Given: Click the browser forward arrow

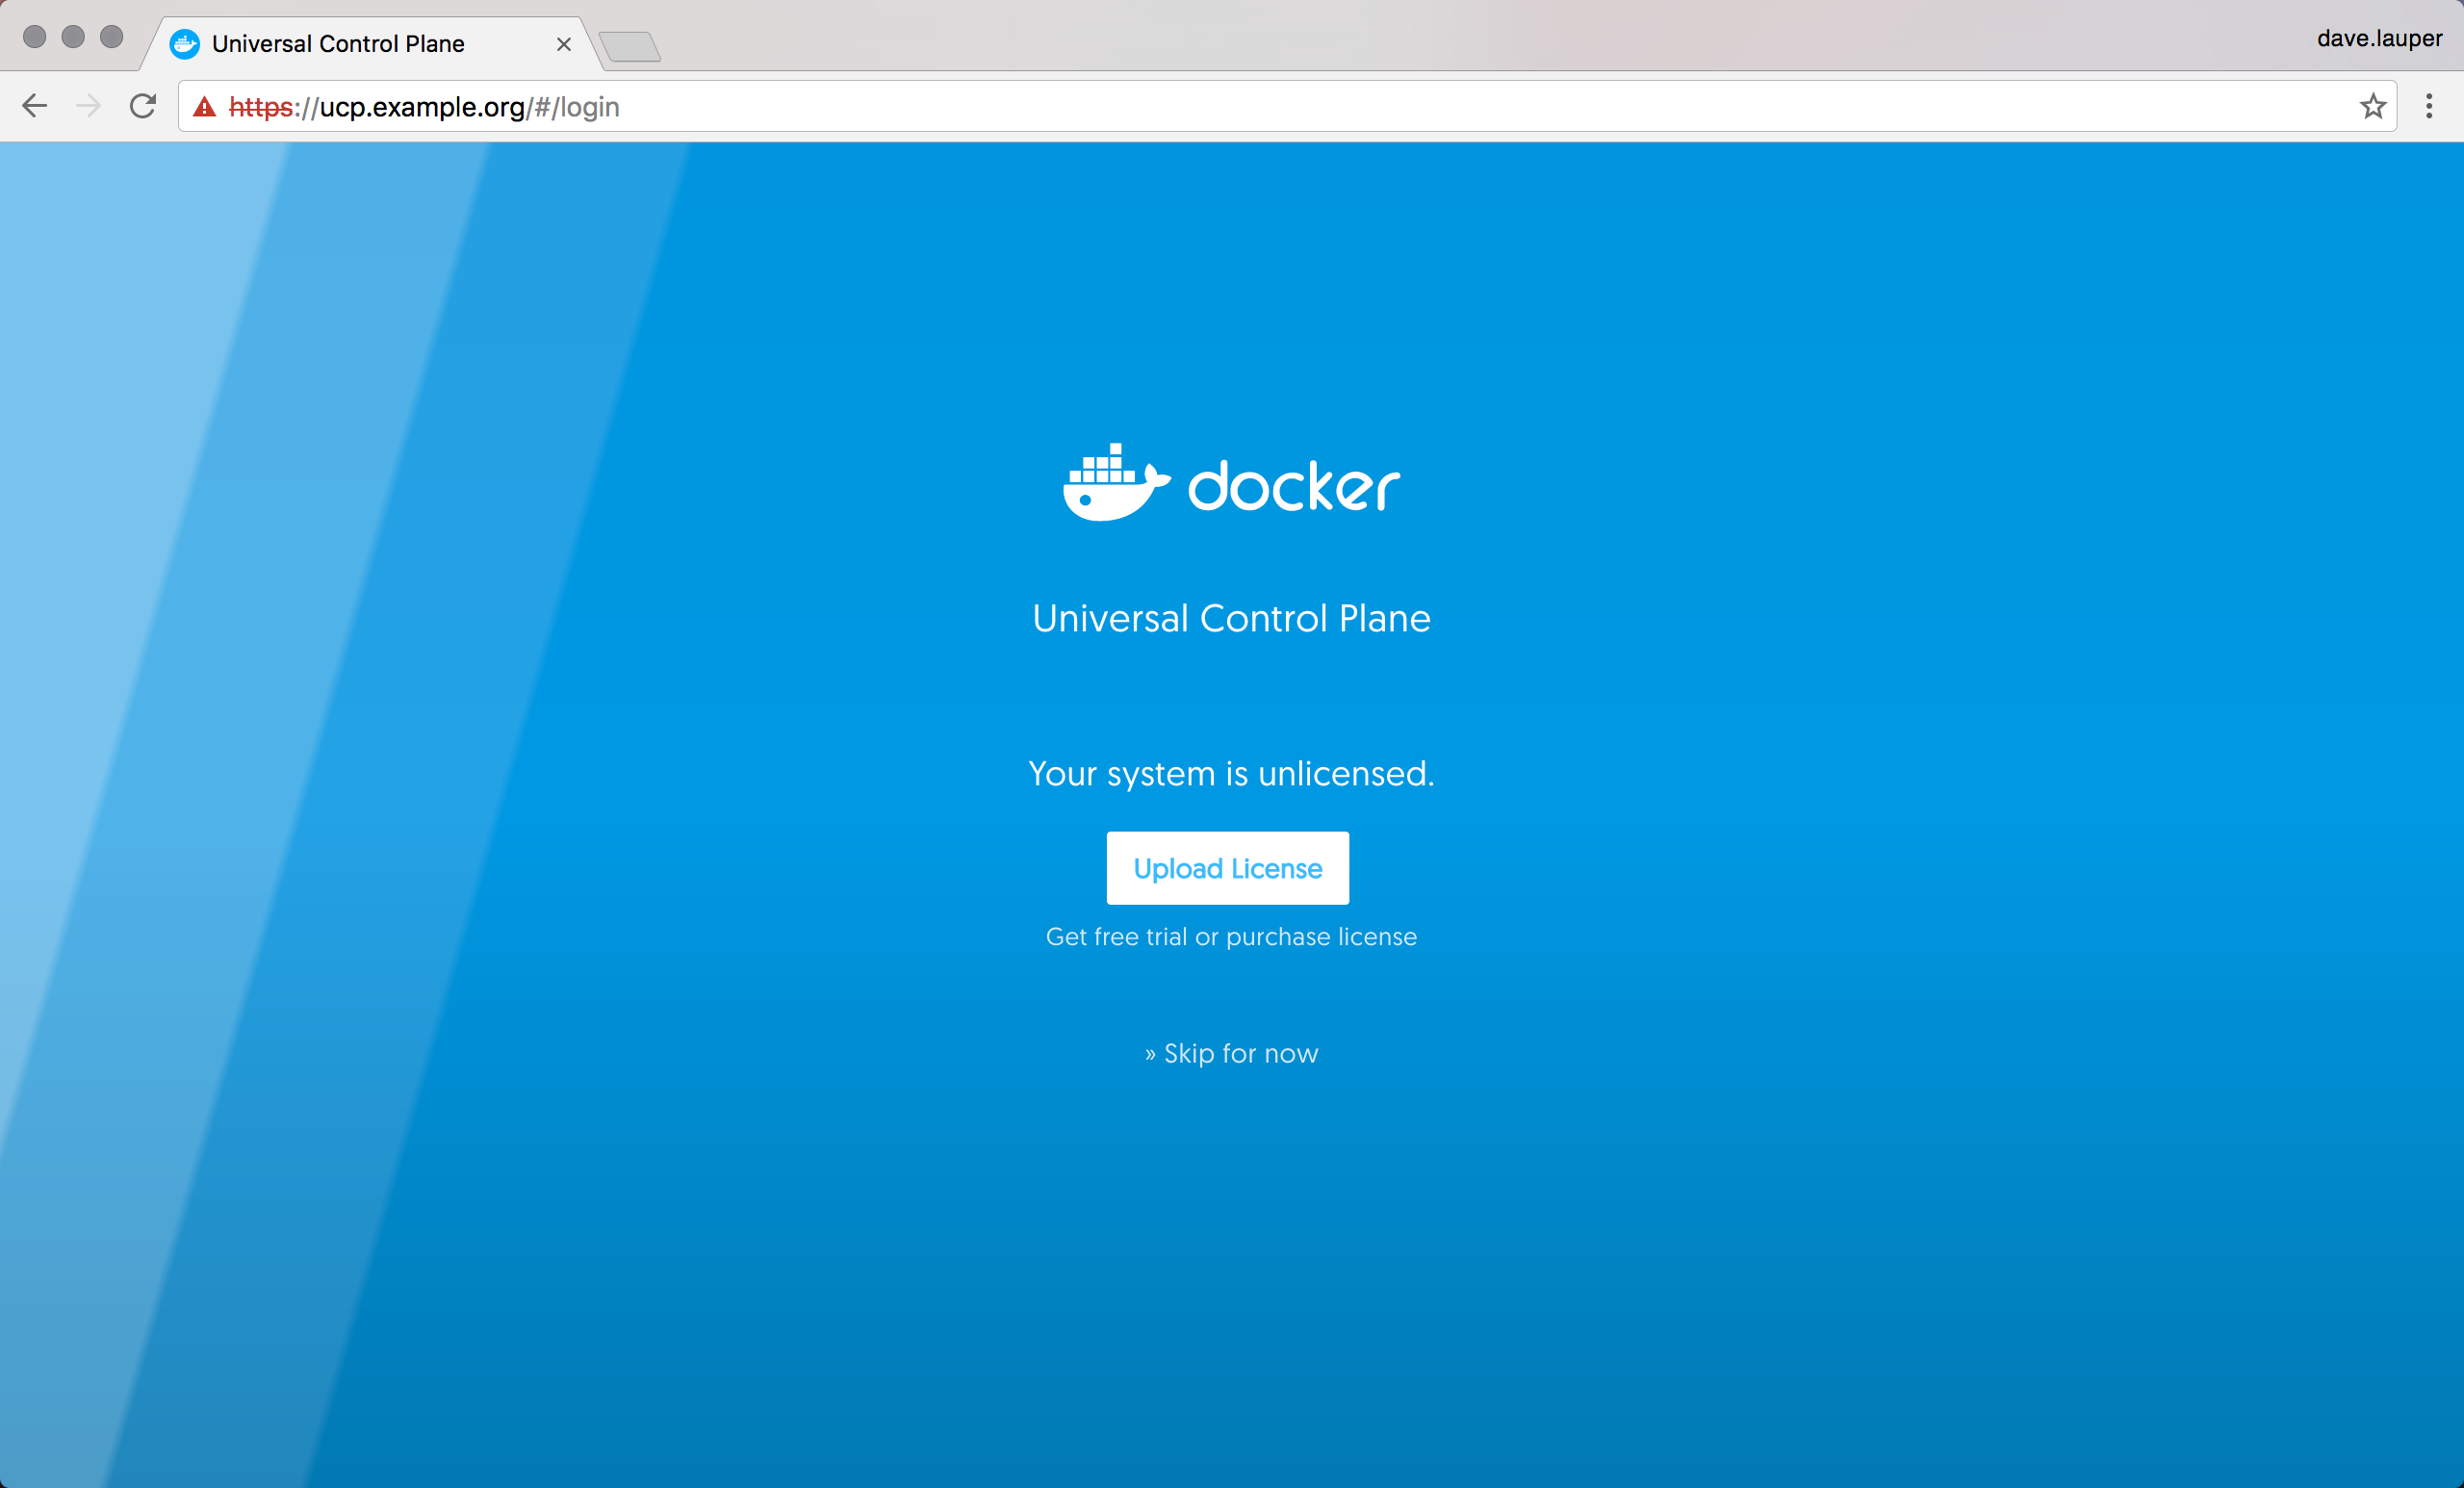Looking at the screenshot, I should pos(89,106).
